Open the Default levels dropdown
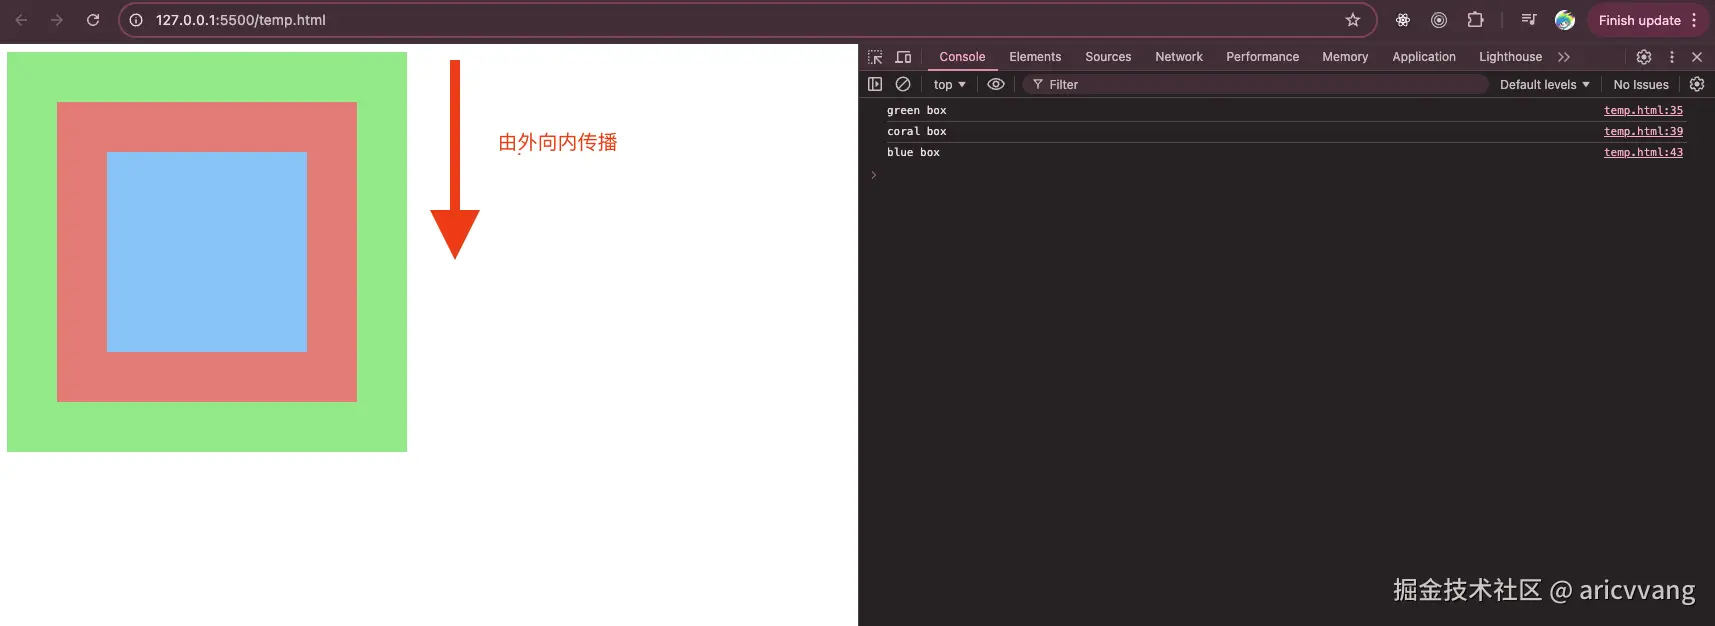 pos(1544,85)
